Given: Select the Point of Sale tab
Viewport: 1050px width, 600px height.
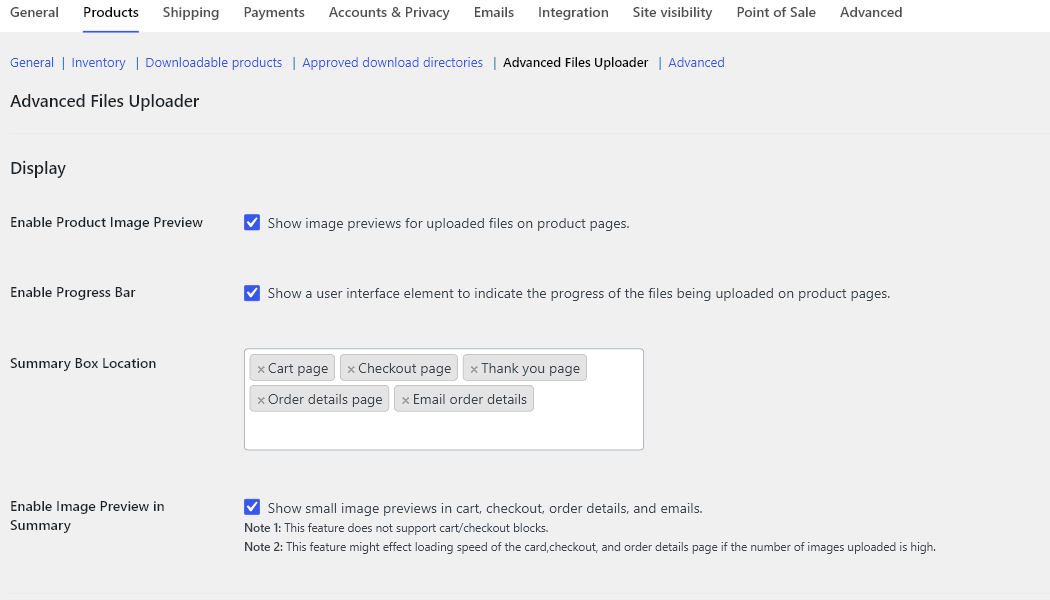Looking at the screenshot, I should pyautogui.click(x=776, y=13).
